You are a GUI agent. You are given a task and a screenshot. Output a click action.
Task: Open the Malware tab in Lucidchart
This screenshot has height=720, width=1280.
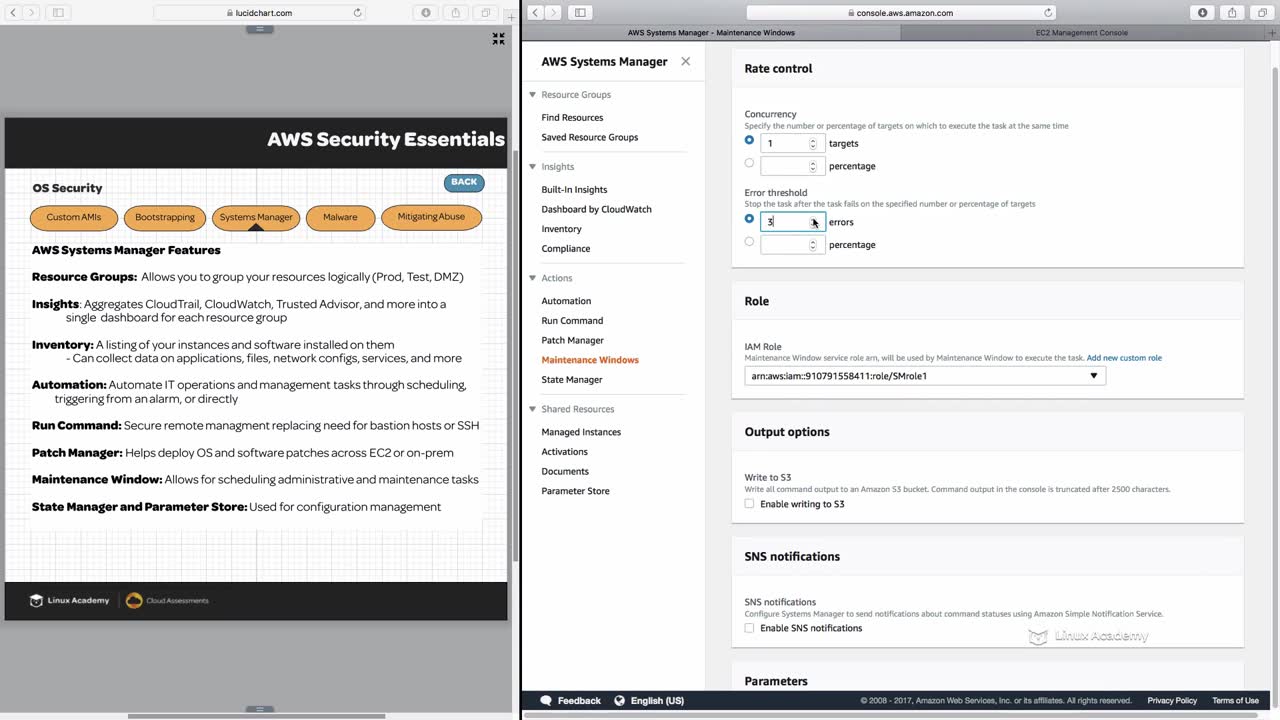[340, 217]
